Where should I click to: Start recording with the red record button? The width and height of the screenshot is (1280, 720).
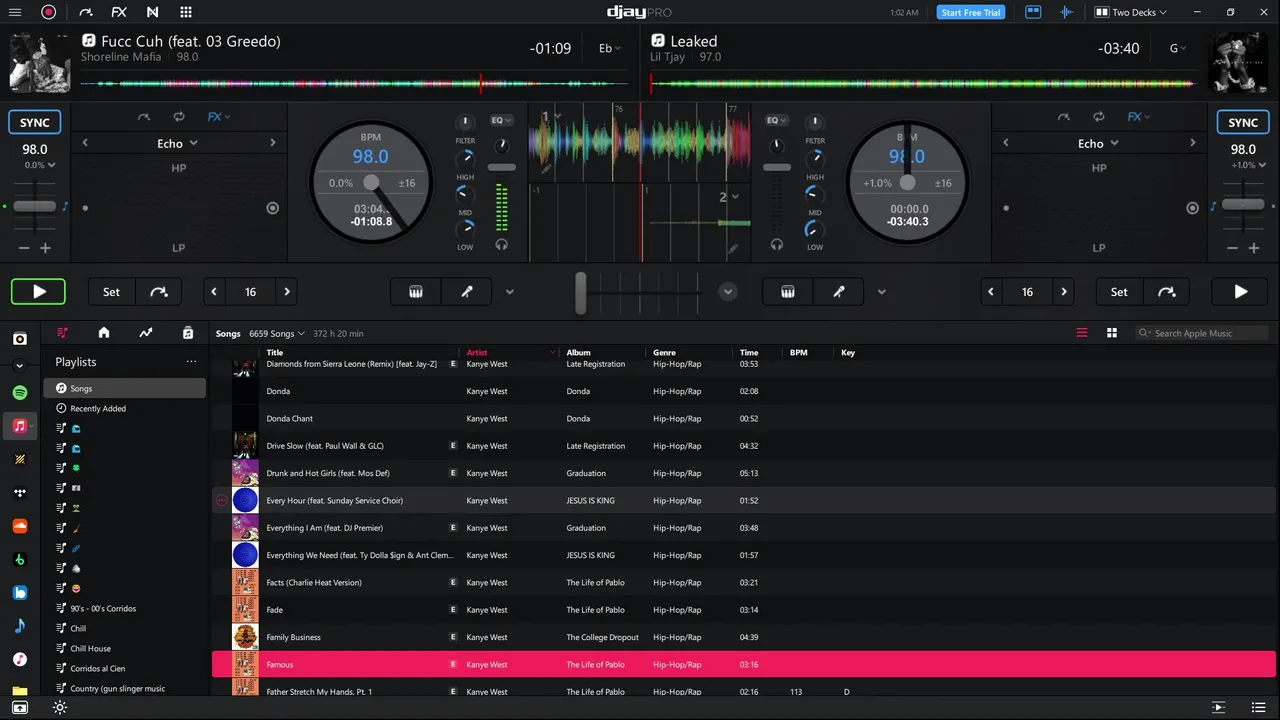point(49,12)
